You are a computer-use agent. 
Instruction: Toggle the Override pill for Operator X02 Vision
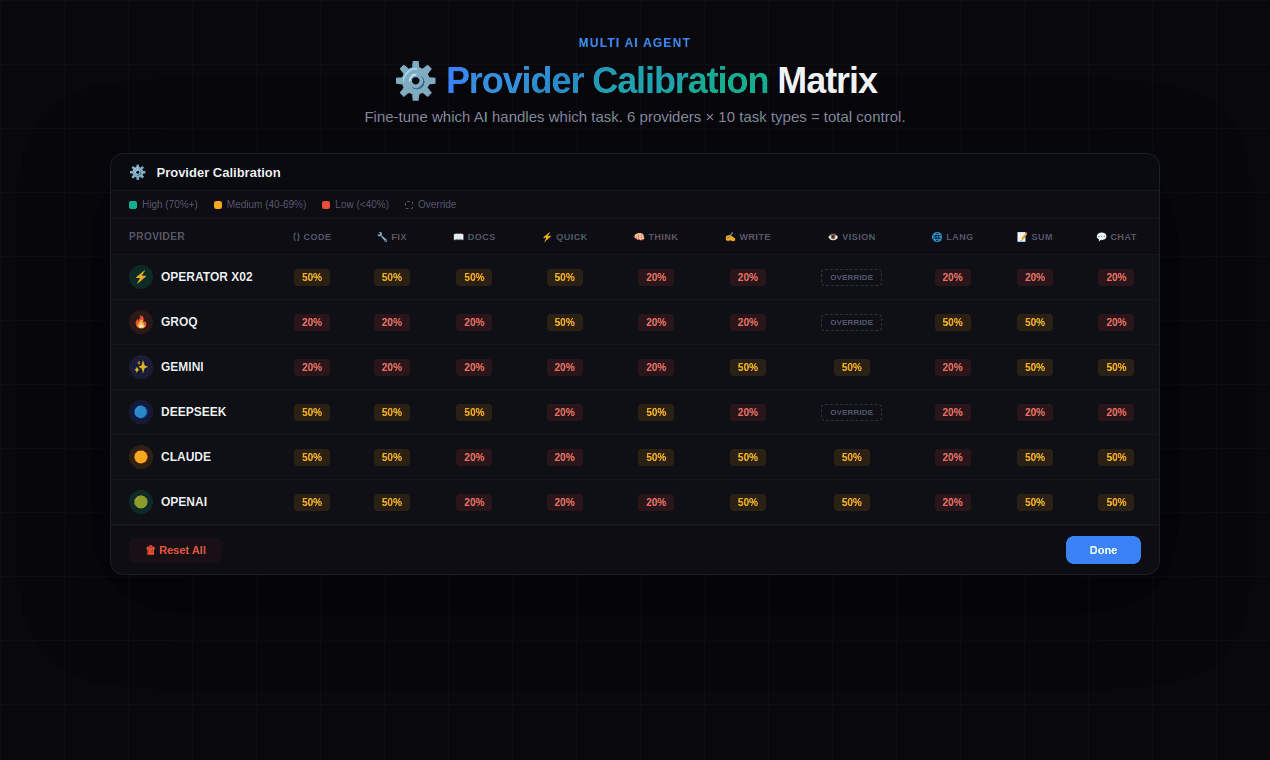pyautogui.click(x=851, y=277)
